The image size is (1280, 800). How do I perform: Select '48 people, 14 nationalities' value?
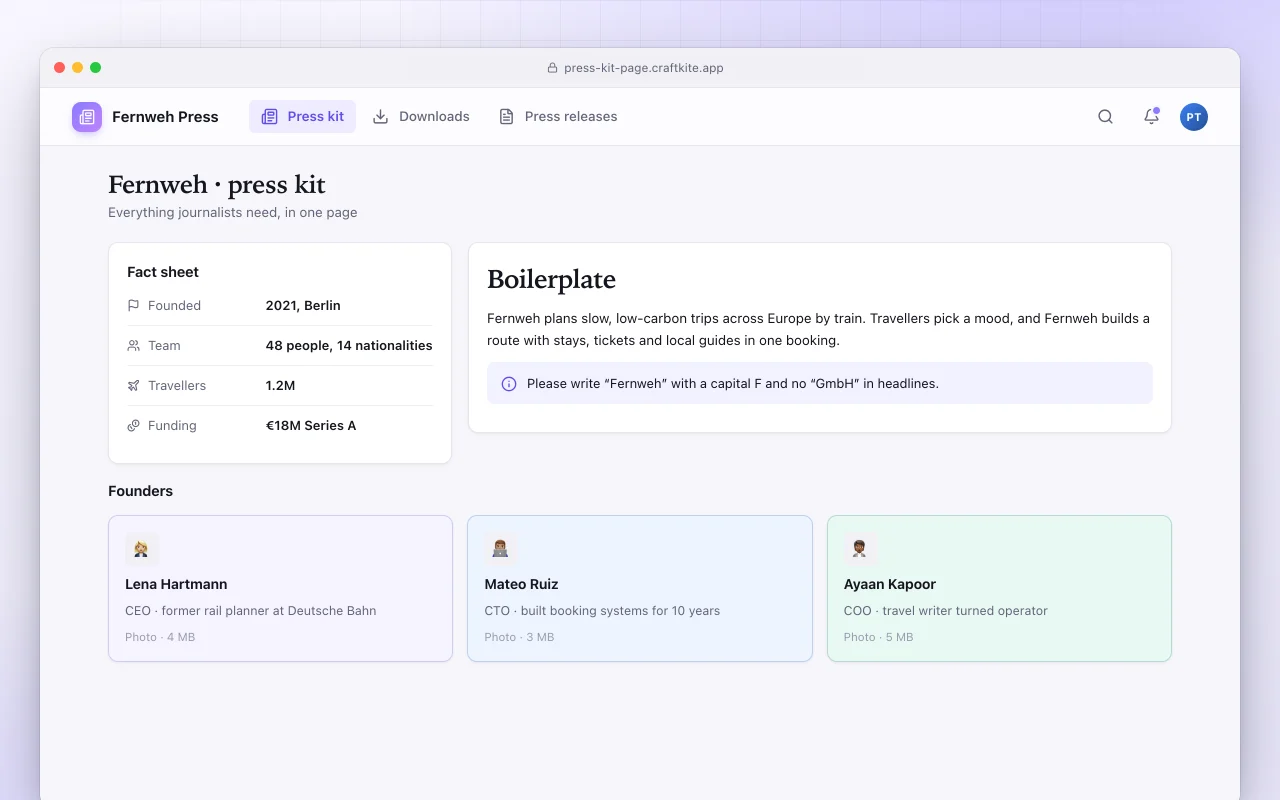pyautogui.click(x=349, y=346)
